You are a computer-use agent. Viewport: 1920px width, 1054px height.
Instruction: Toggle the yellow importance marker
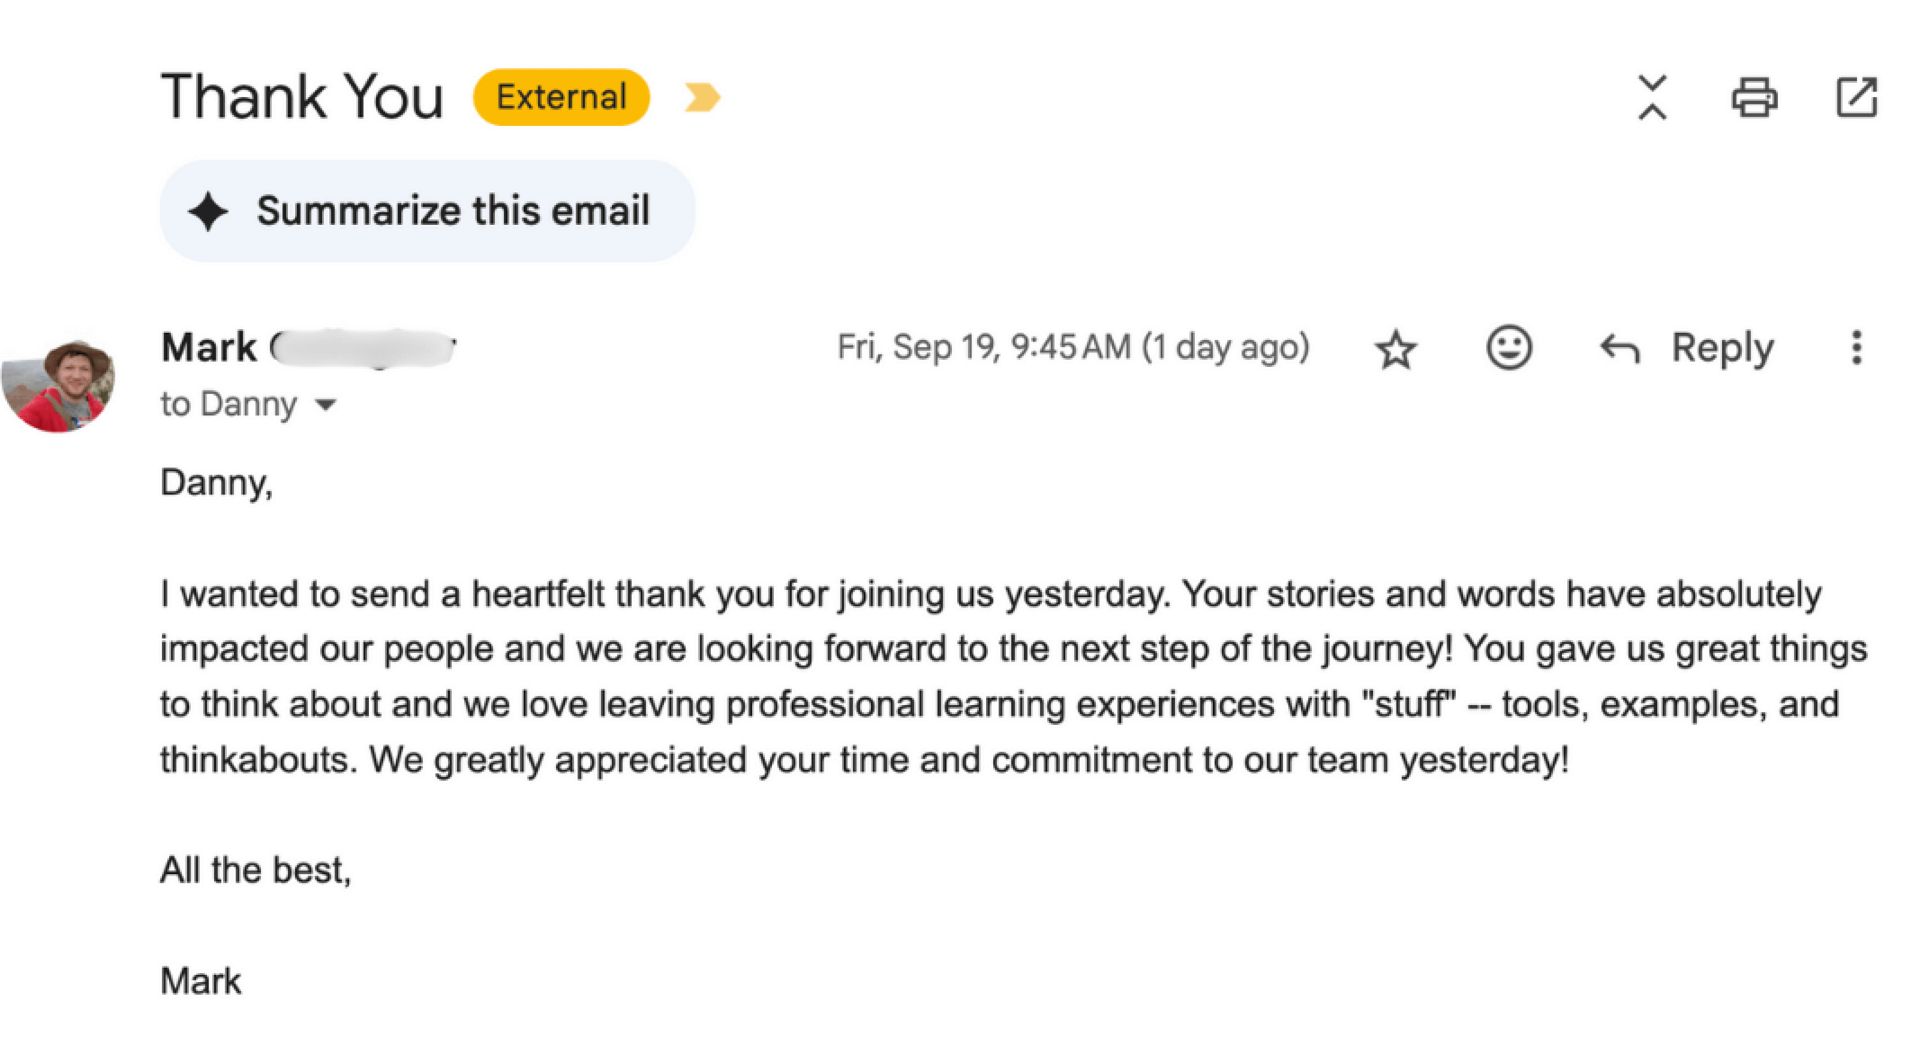pos(702,97)
